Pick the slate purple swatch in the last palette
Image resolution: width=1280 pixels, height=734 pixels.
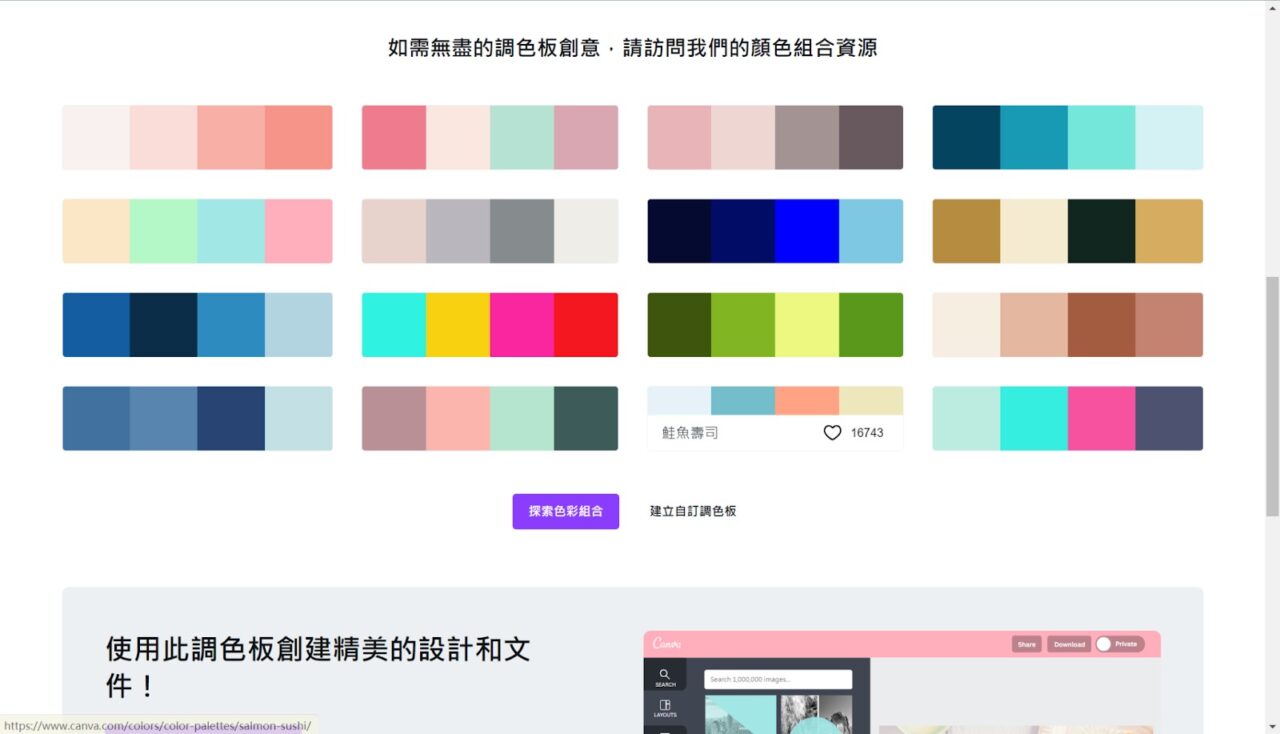coord(1169,418)
